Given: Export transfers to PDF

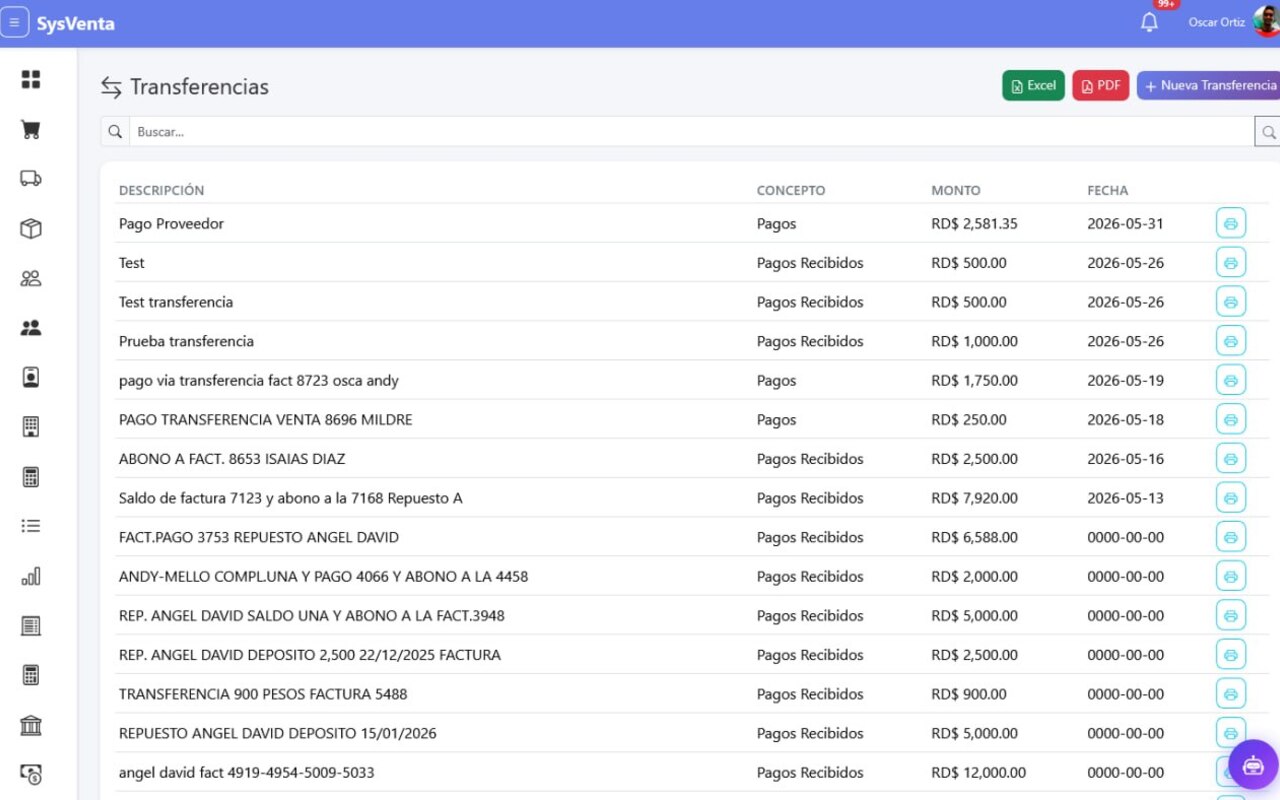Looking at the screenshot, I should (1100, 86).
